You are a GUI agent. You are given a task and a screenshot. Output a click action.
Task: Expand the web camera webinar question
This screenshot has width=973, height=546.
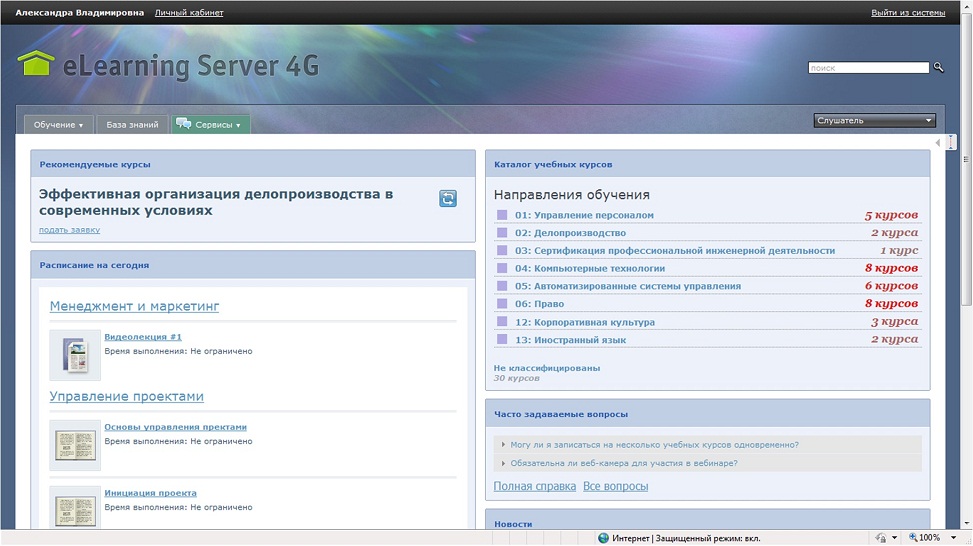[x=624, y=463]
